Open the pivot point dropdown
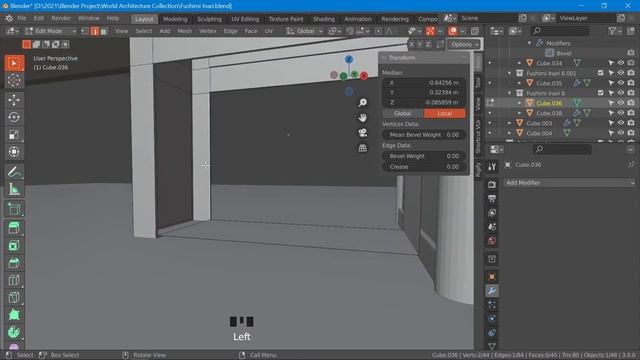Screen dimensions: 640x360 (x=335, y=31)
